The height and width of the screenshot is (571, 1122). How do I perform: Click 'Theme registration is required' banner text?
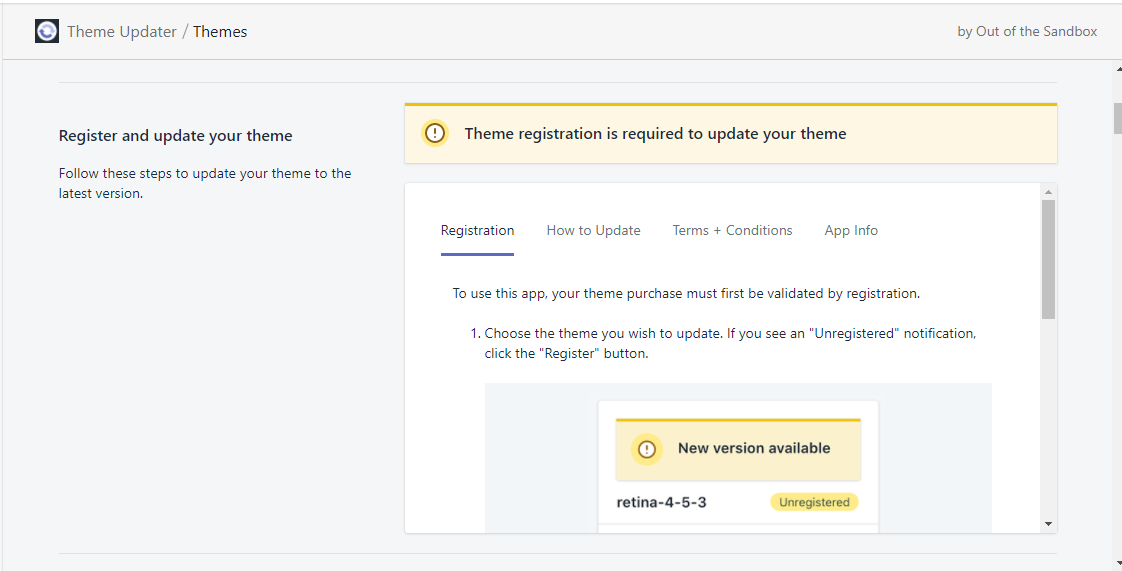[x=655, y=134]
